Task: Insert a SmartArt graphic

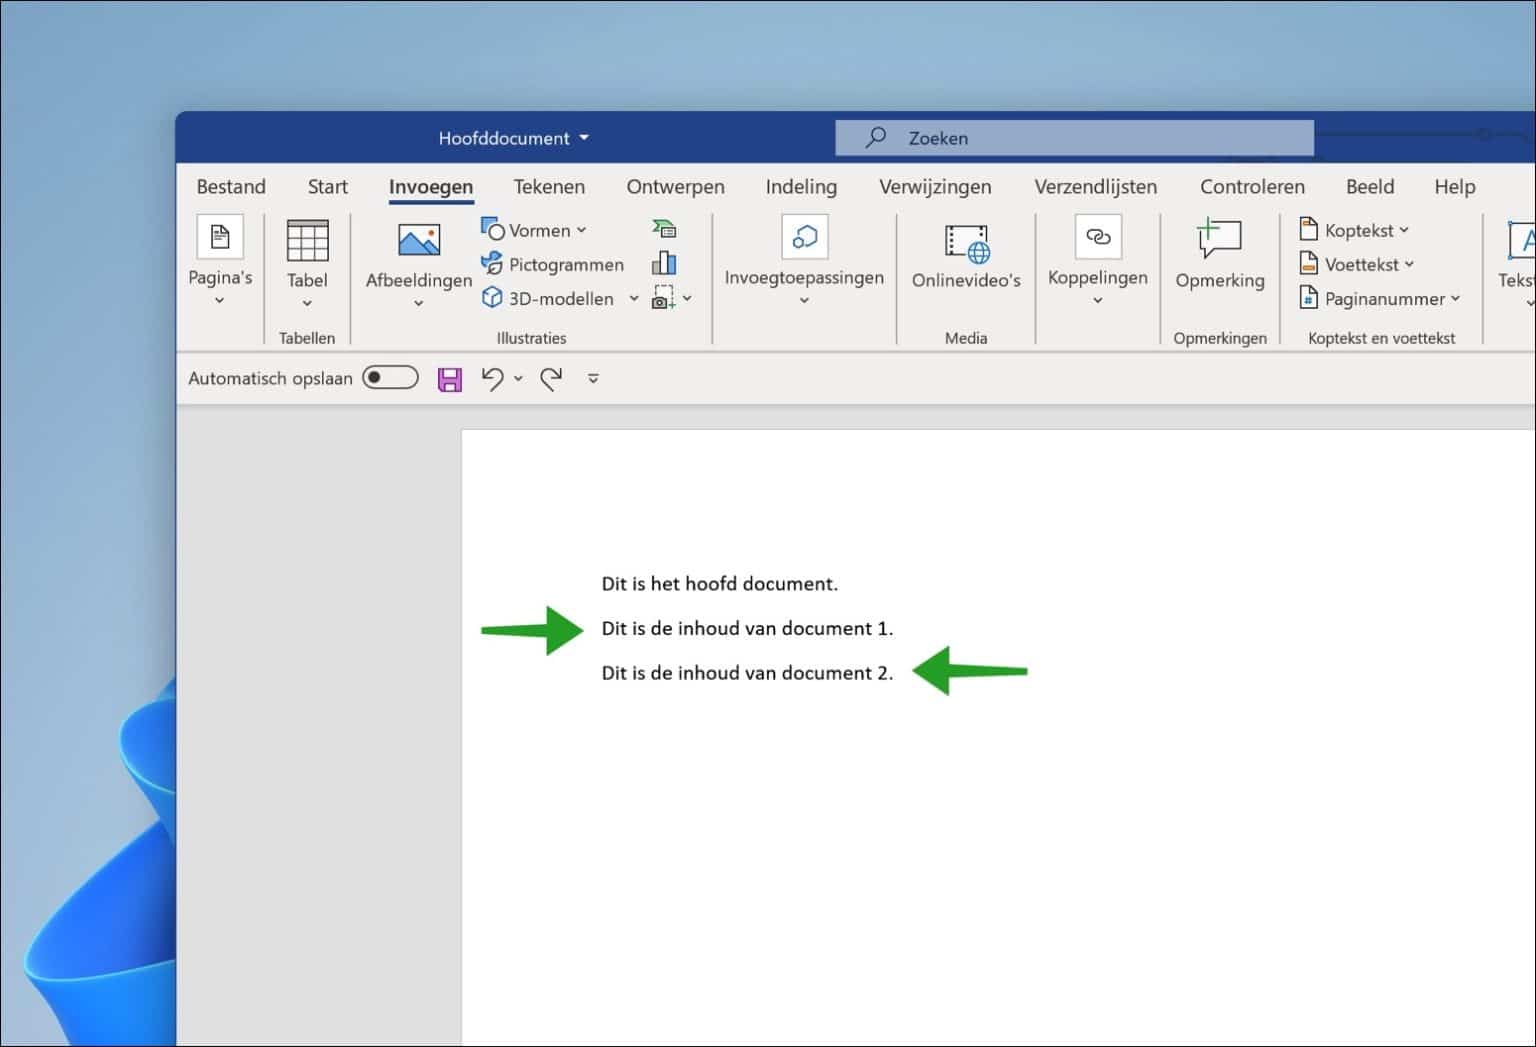Action: pyautogui.click(x=664, y=228)
